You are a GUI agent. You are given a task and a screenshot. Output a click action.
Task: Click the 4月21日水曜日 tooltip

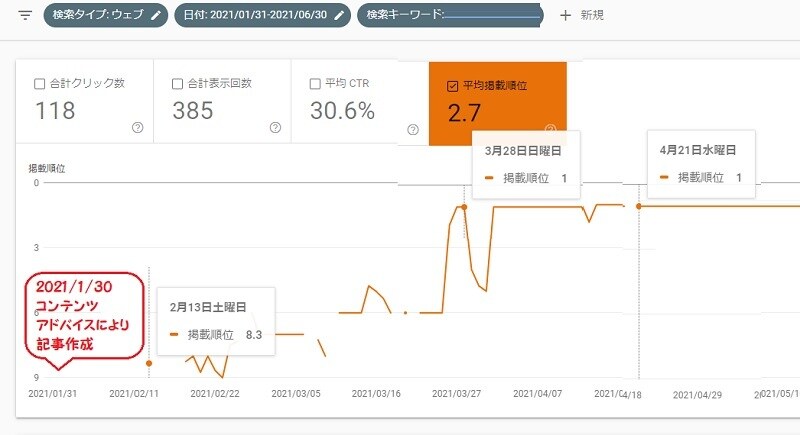[701, 164]
